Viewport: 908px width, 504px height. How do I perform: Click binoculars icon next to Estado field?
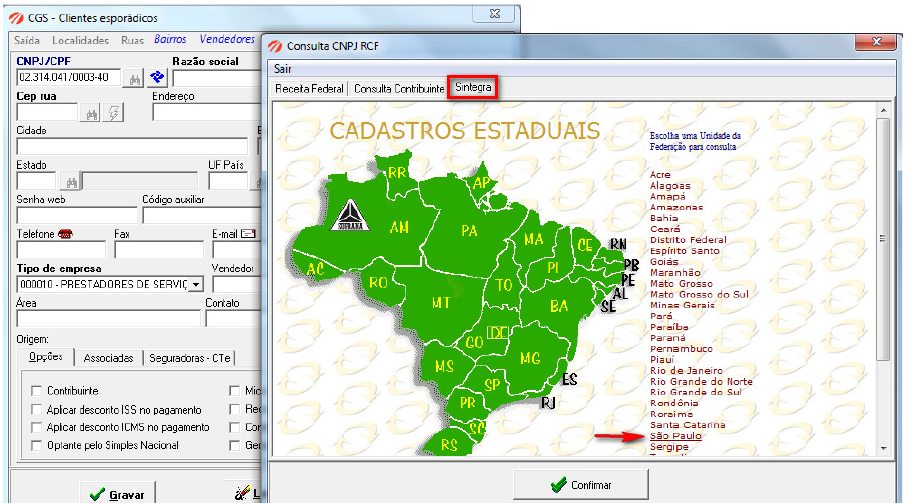click(71, 182)
